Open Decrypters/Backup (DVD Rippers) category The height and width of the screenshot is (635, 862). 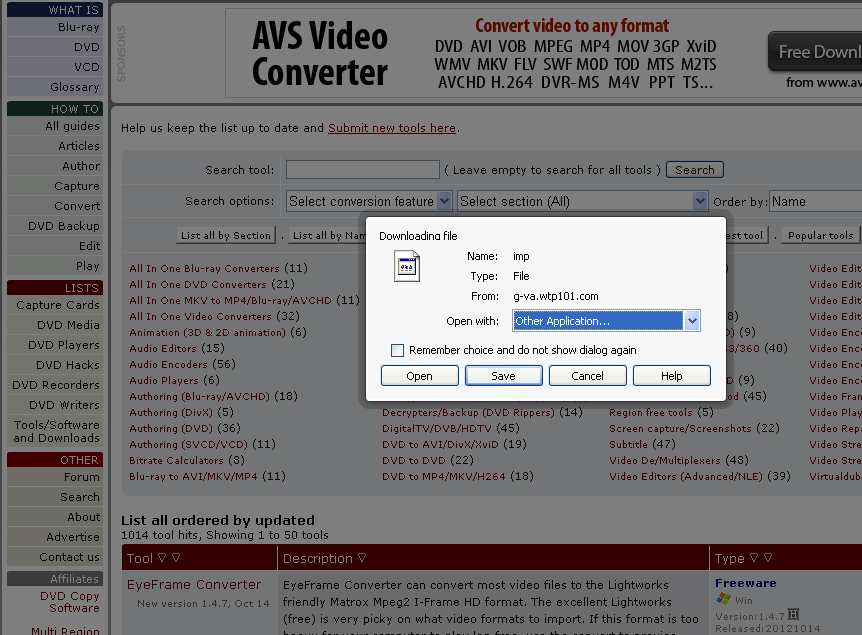point(468,412)
